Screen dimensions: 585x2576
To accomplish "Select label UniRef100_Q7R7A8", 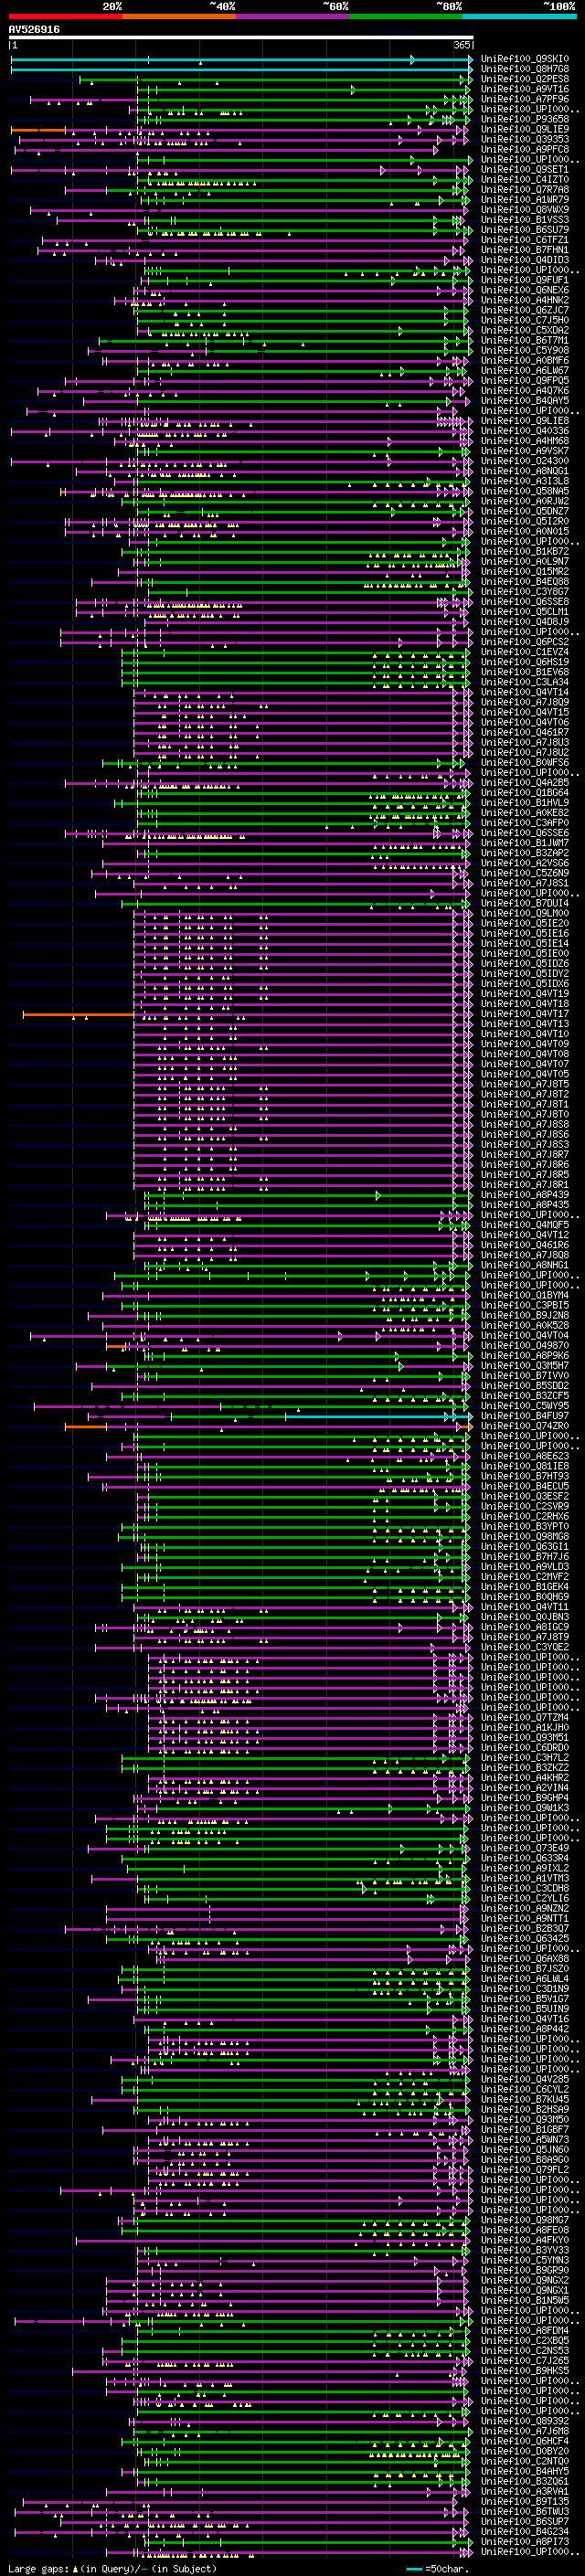I will coord(525,189).
